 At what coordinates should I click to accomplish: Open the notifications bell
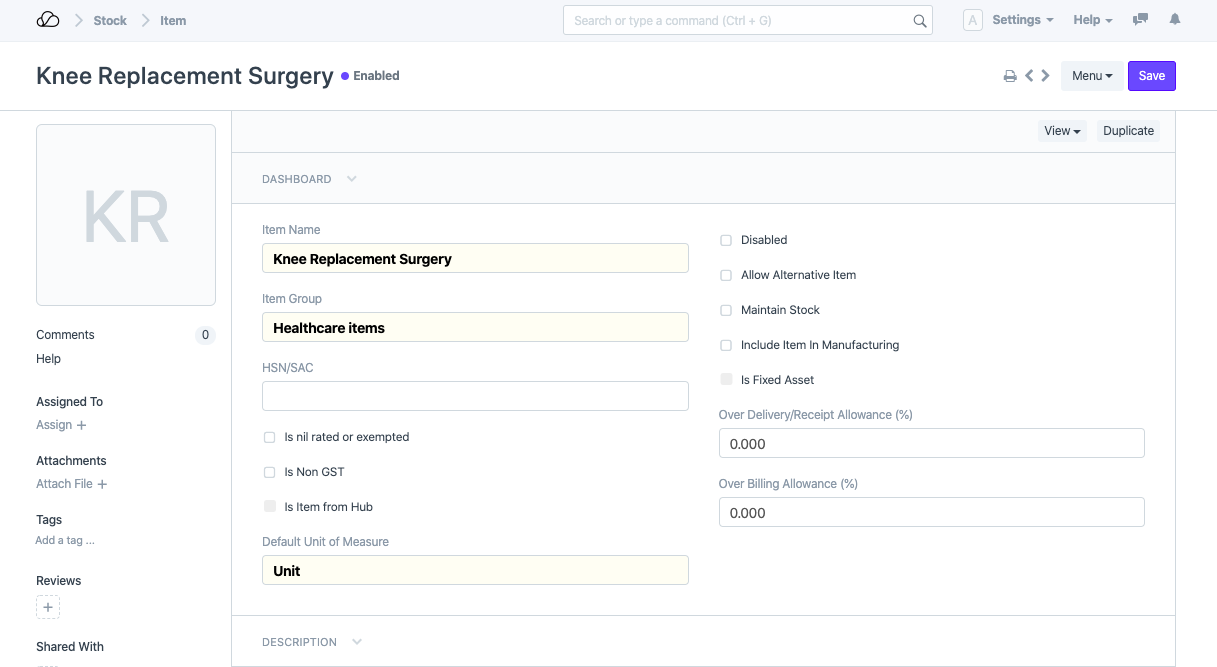(1175, 20)
